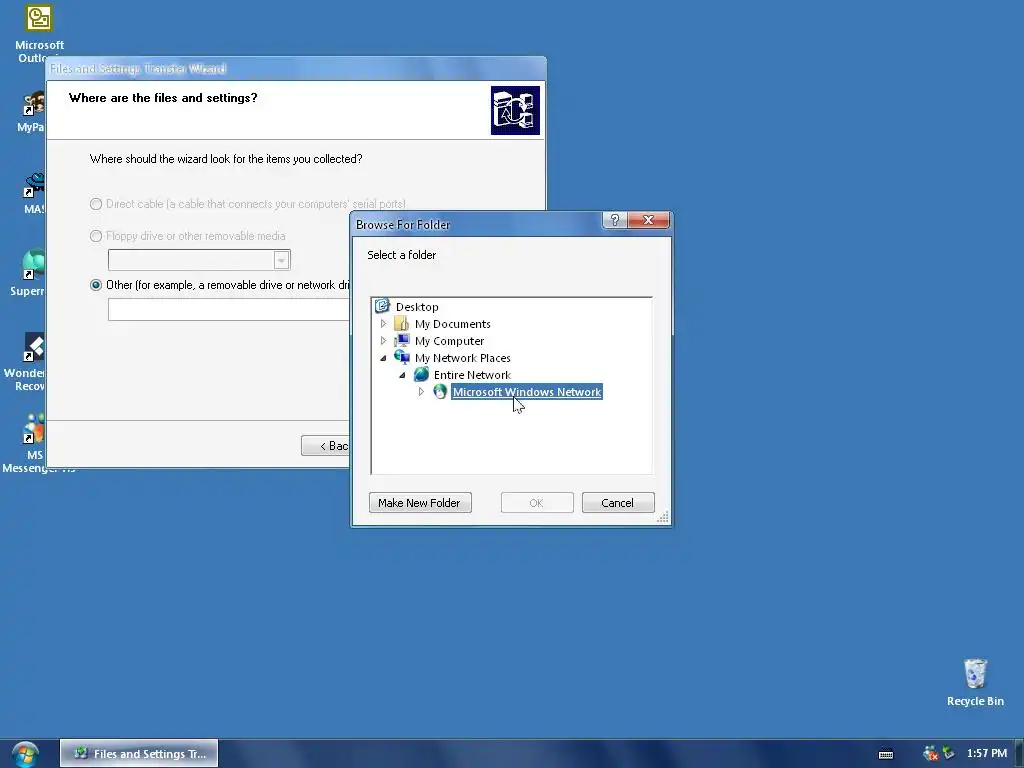Click the path input field for Other
This screenshot has width=1024, height=768.
[x=229, y=310]
